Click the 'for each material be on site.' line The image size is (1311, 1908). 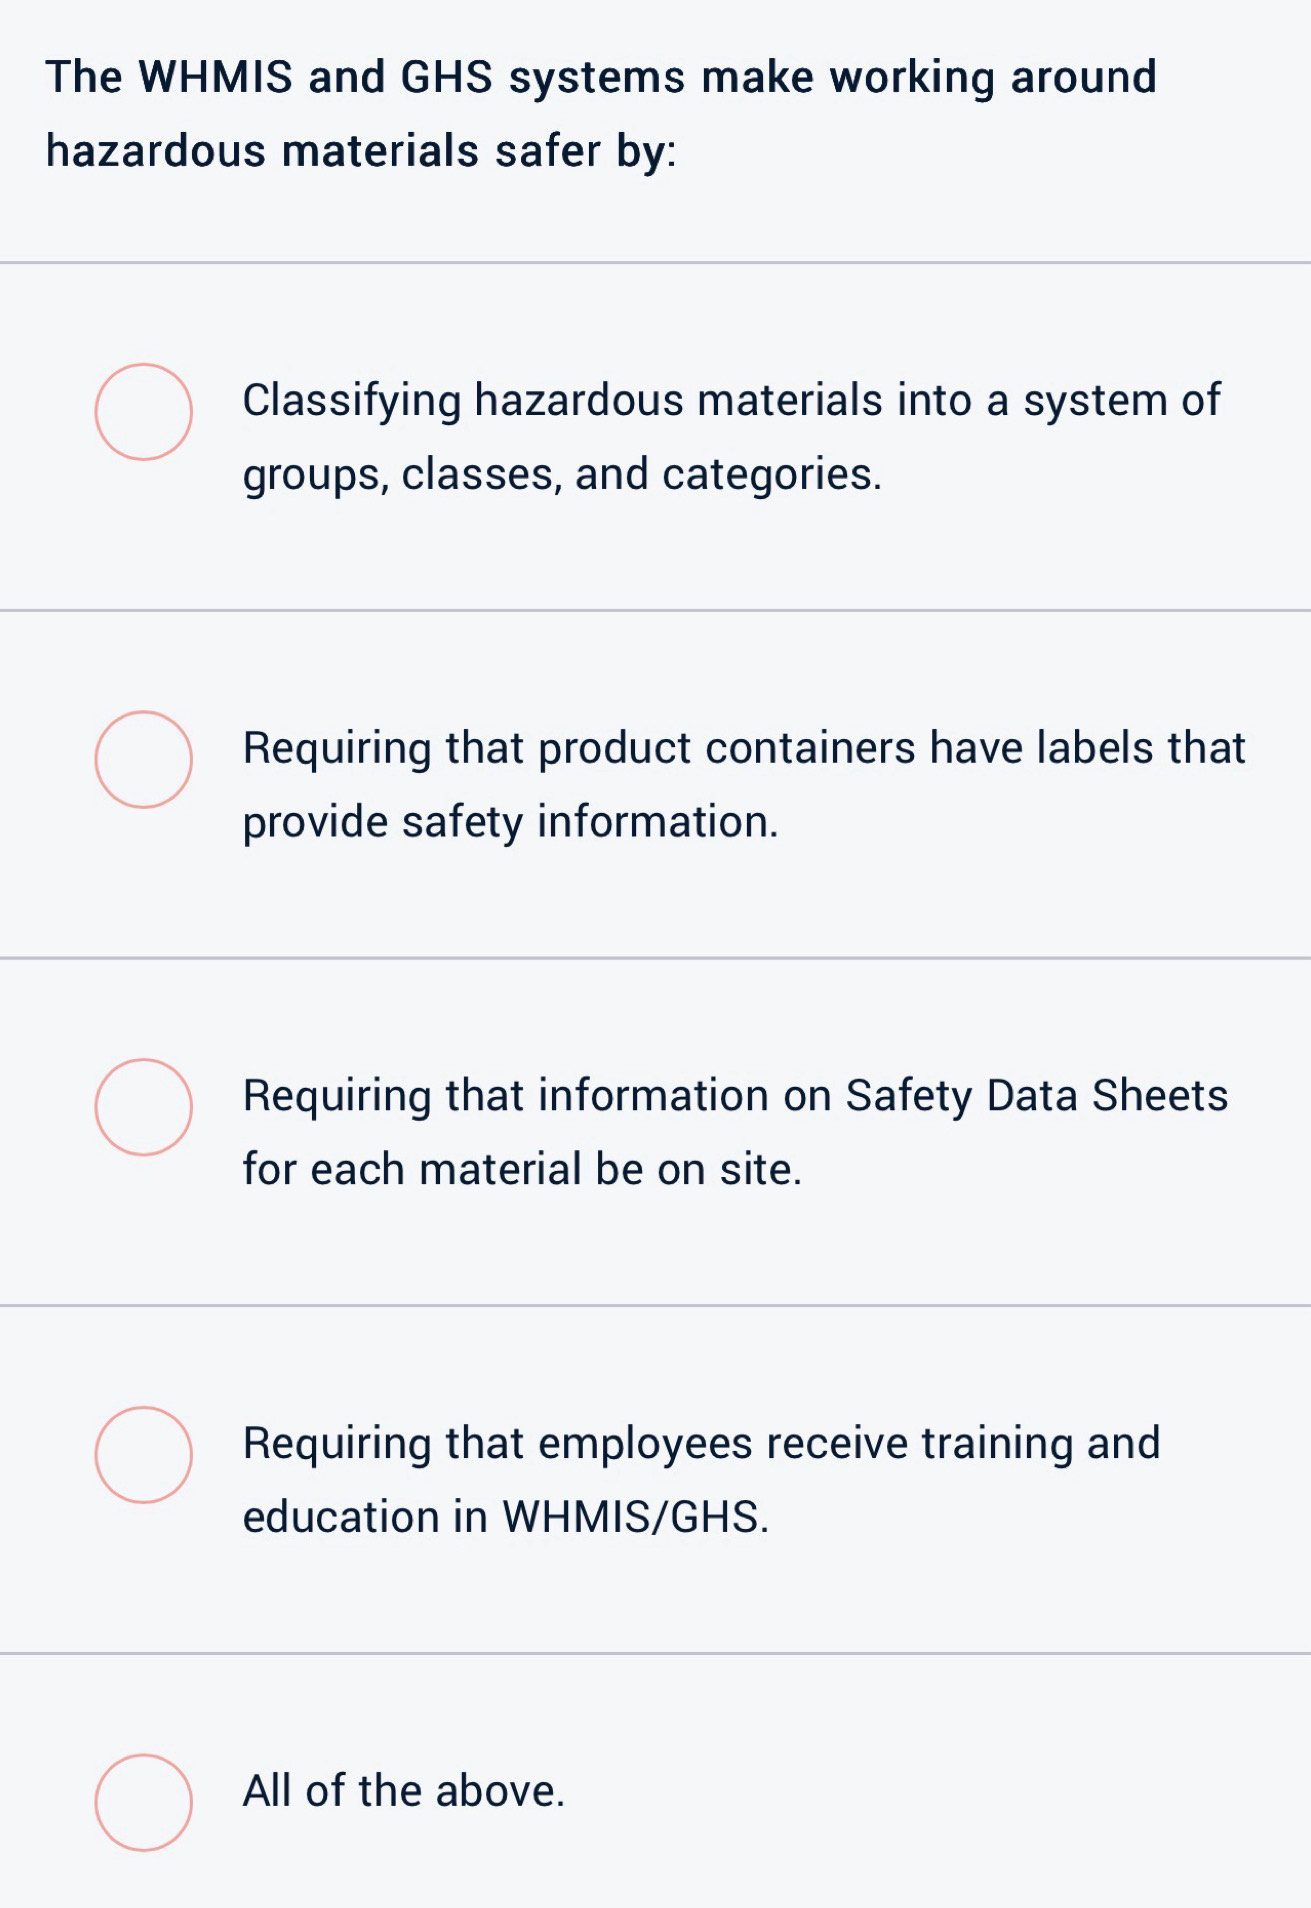pos(523,1169)
